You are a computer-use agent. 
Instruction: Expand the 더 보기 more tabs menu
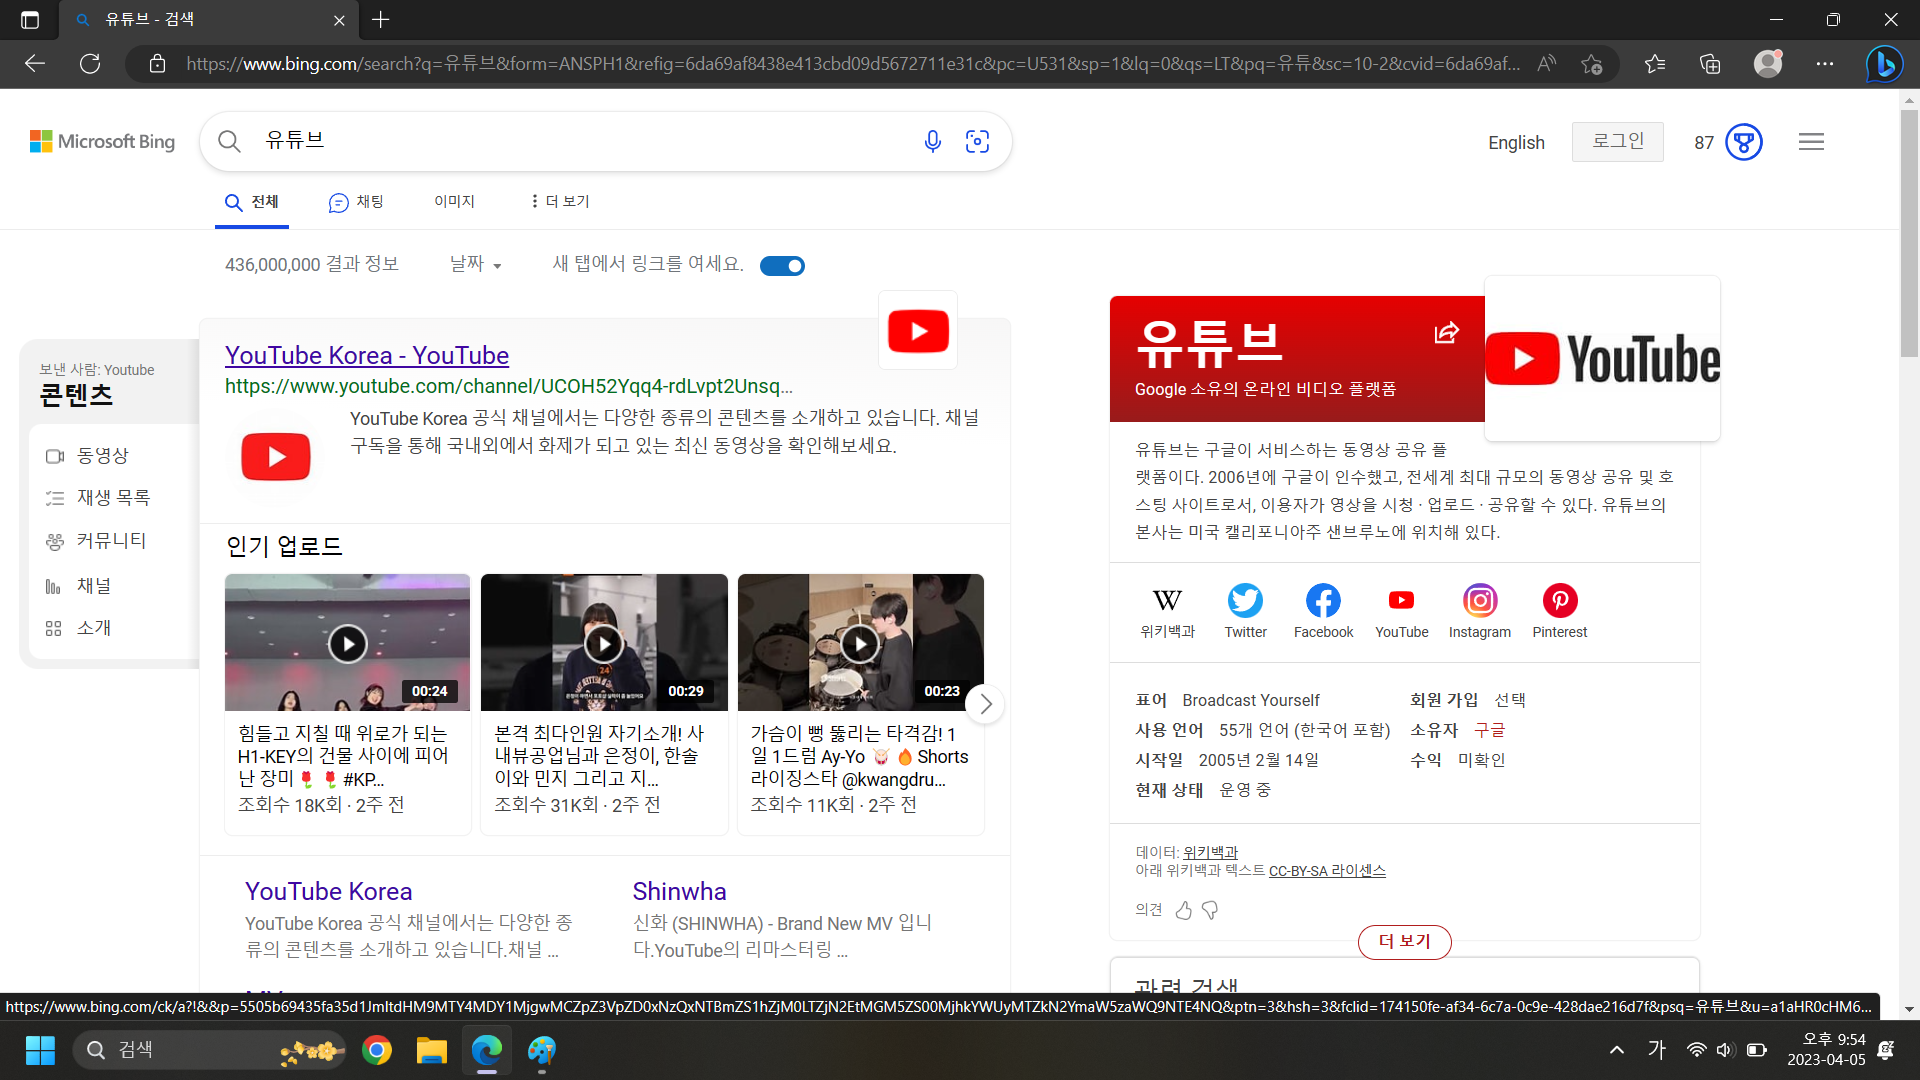pyautogui.click(x=560, y=201)
